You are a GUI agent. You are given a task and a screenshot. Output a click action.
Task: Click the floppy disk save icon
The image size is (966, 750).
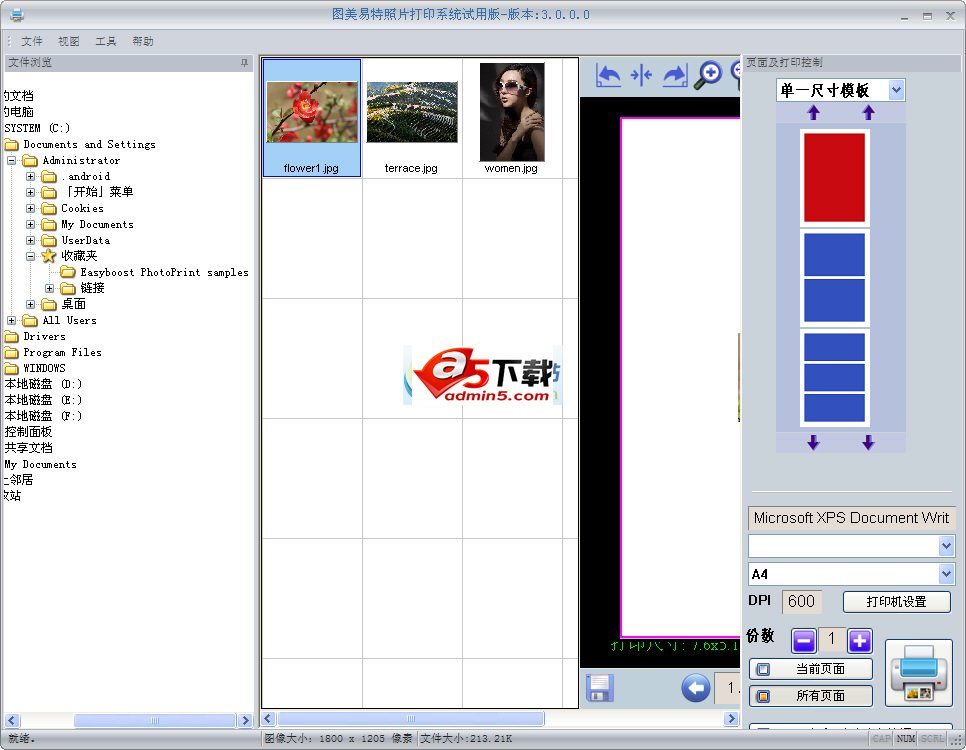tap(600, 688)
